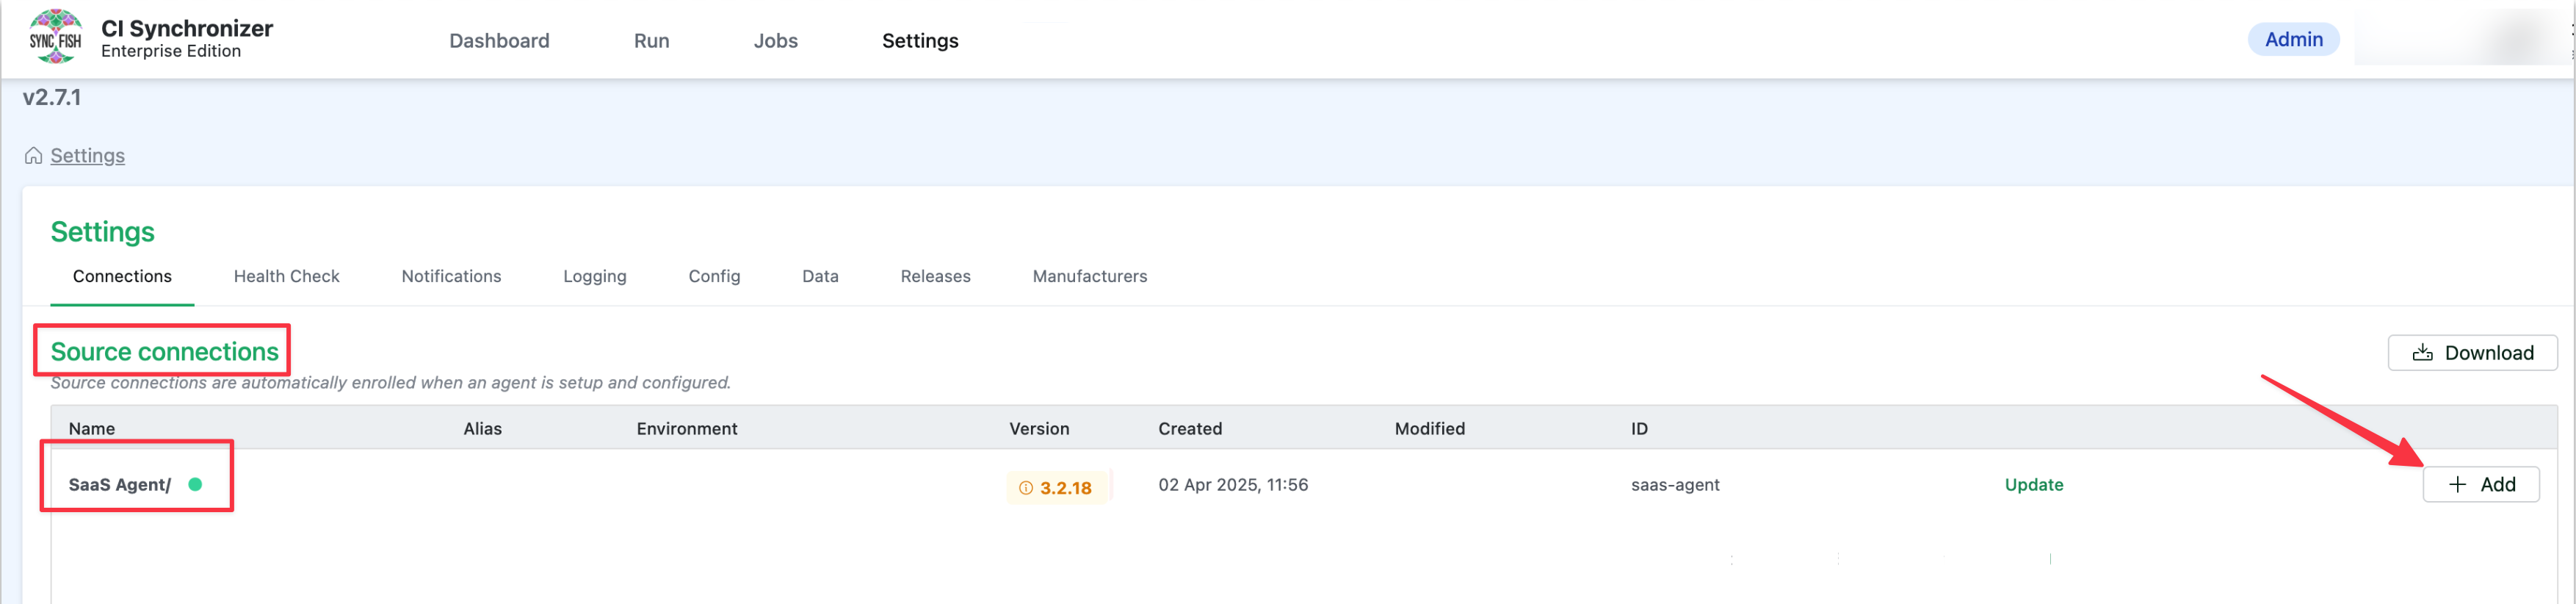Switch to the Connections tab

122,276
